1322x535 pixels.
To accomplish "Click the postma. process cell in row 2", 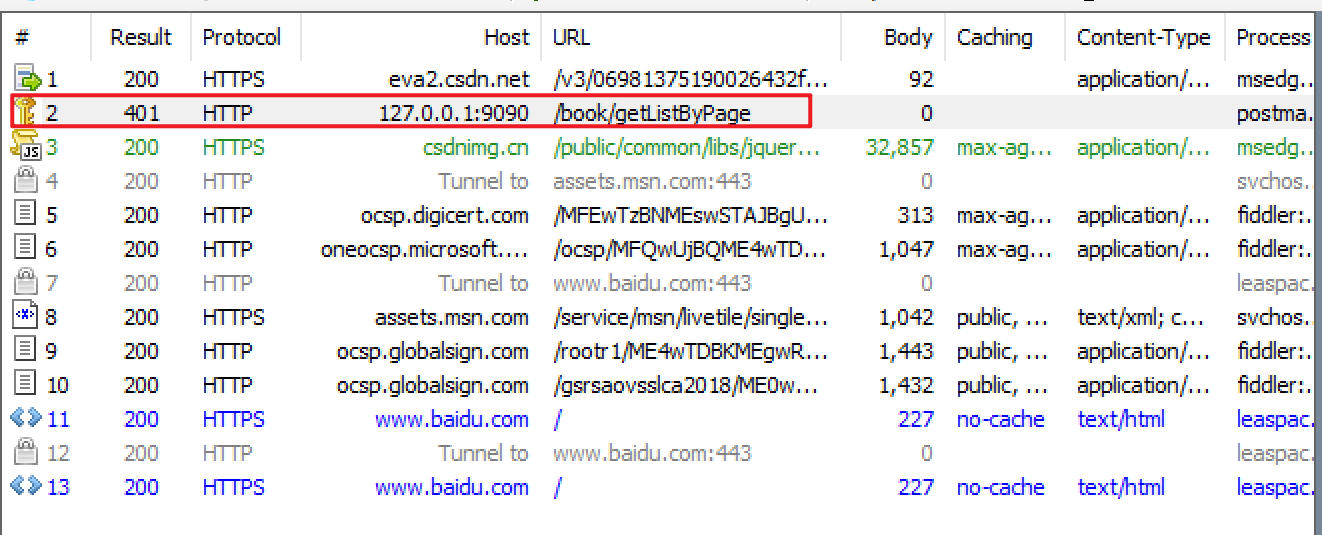I will point(1273,113).
